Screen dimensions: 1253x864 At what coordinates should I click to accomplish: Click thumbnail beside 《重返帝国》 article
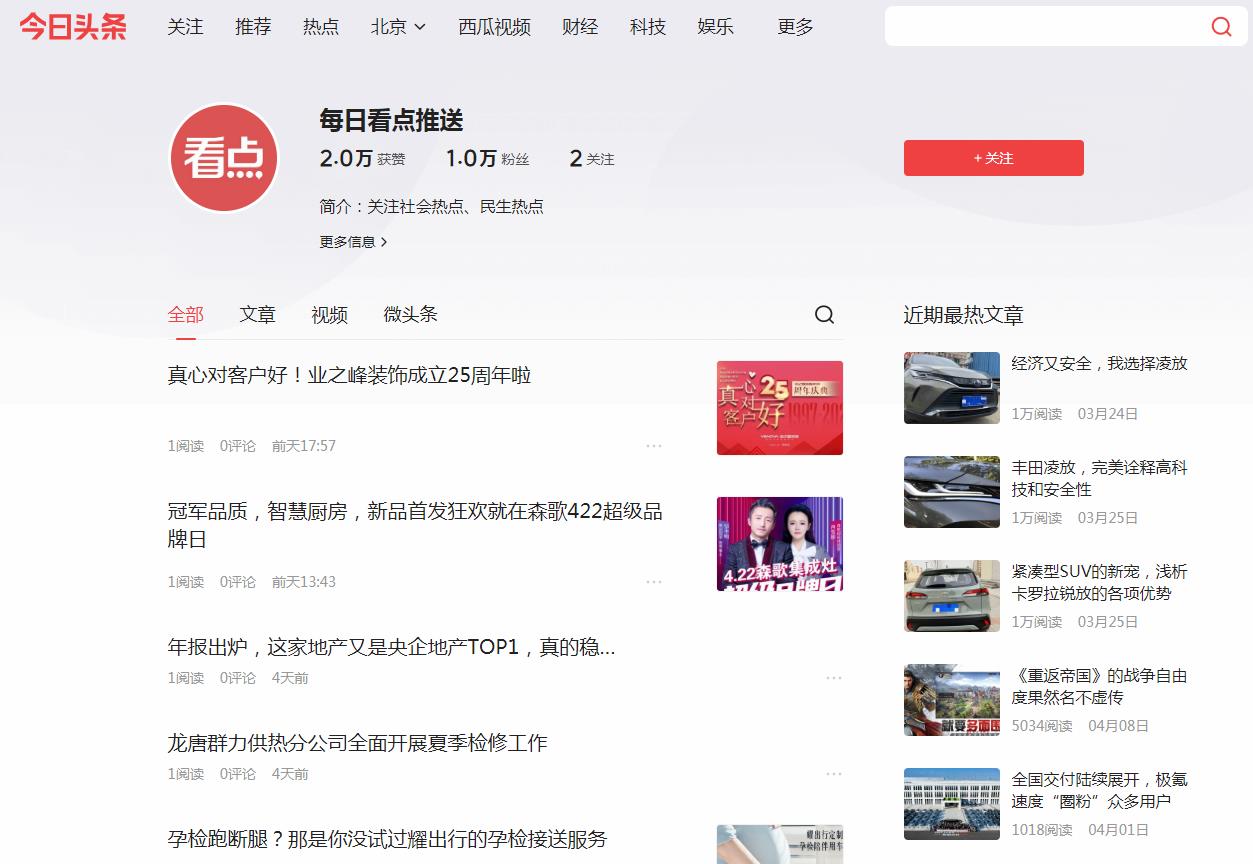(x=952, y=700)
